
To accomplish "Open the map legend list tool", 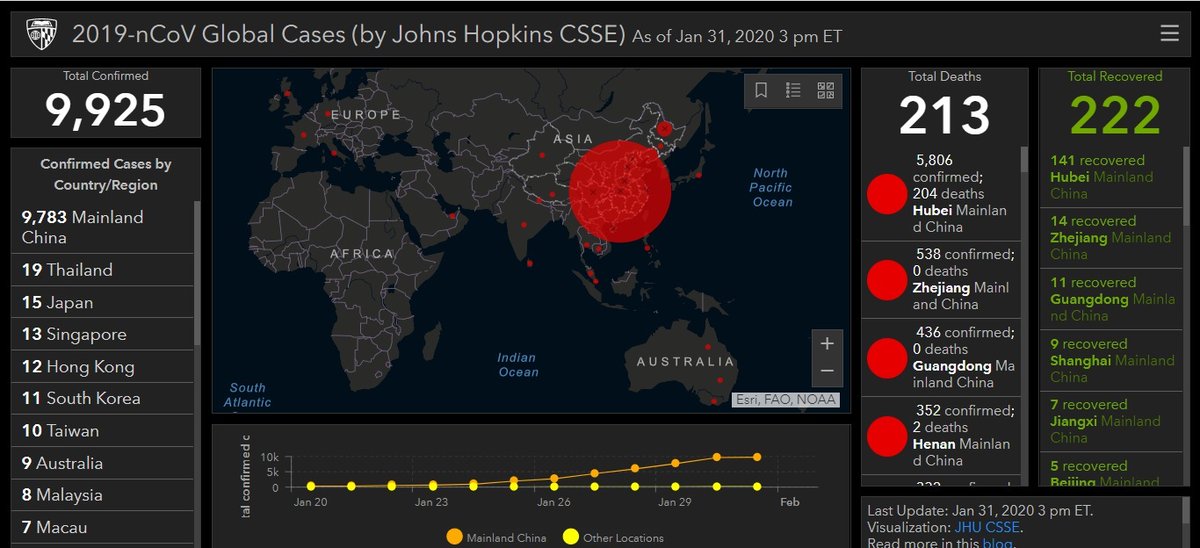I will click(793, 91).
